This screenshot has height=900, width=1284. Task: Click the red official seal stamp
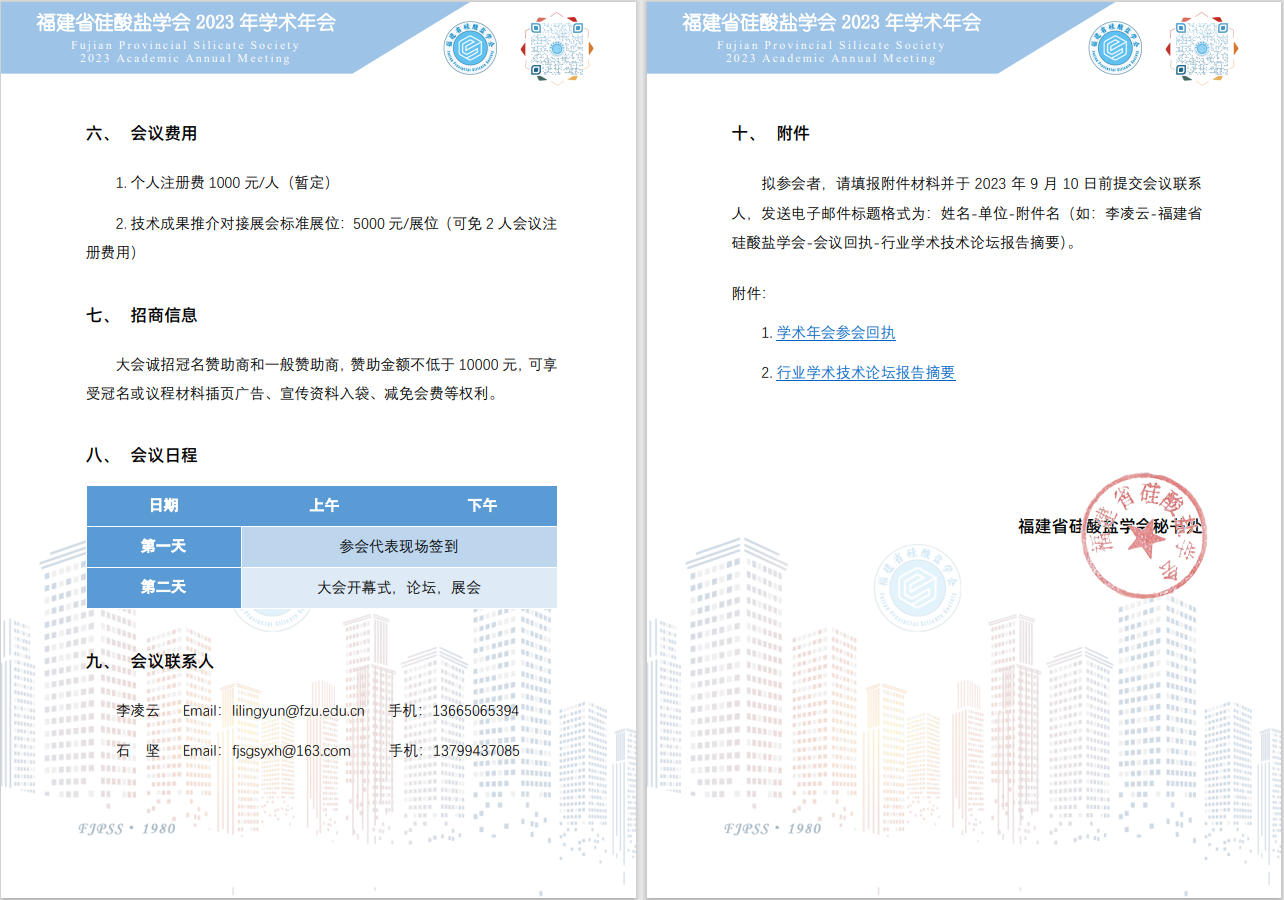pos(1144,535)
